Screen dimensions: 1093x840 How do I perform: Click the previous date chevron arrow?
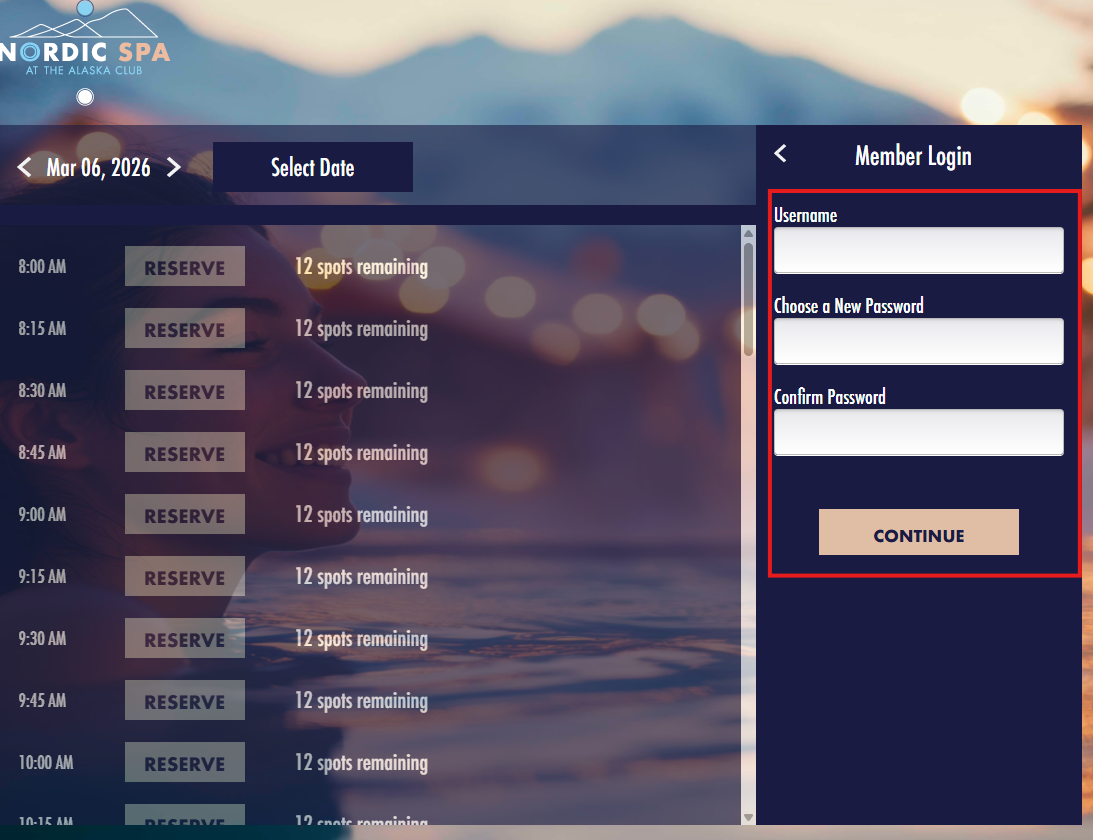24,167
